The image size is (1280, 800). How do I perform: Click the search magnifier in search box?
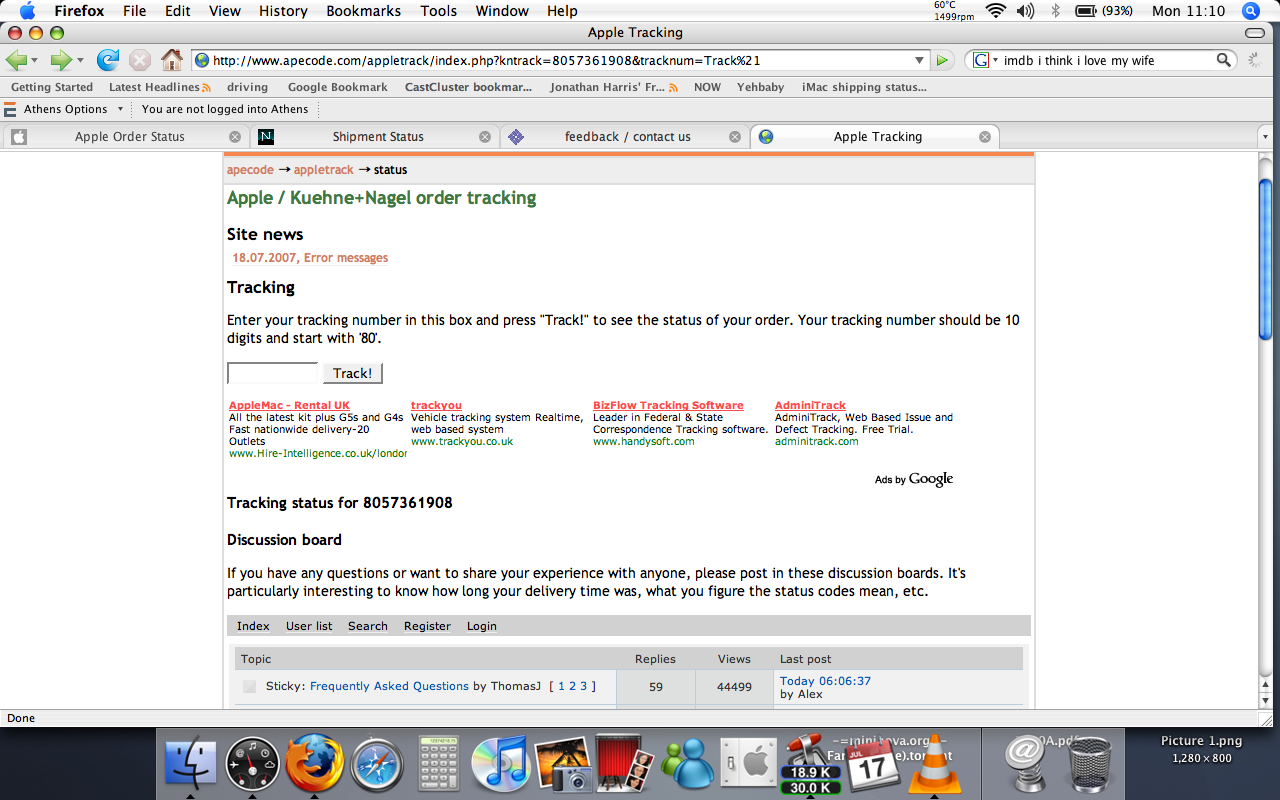[1224, 60]
